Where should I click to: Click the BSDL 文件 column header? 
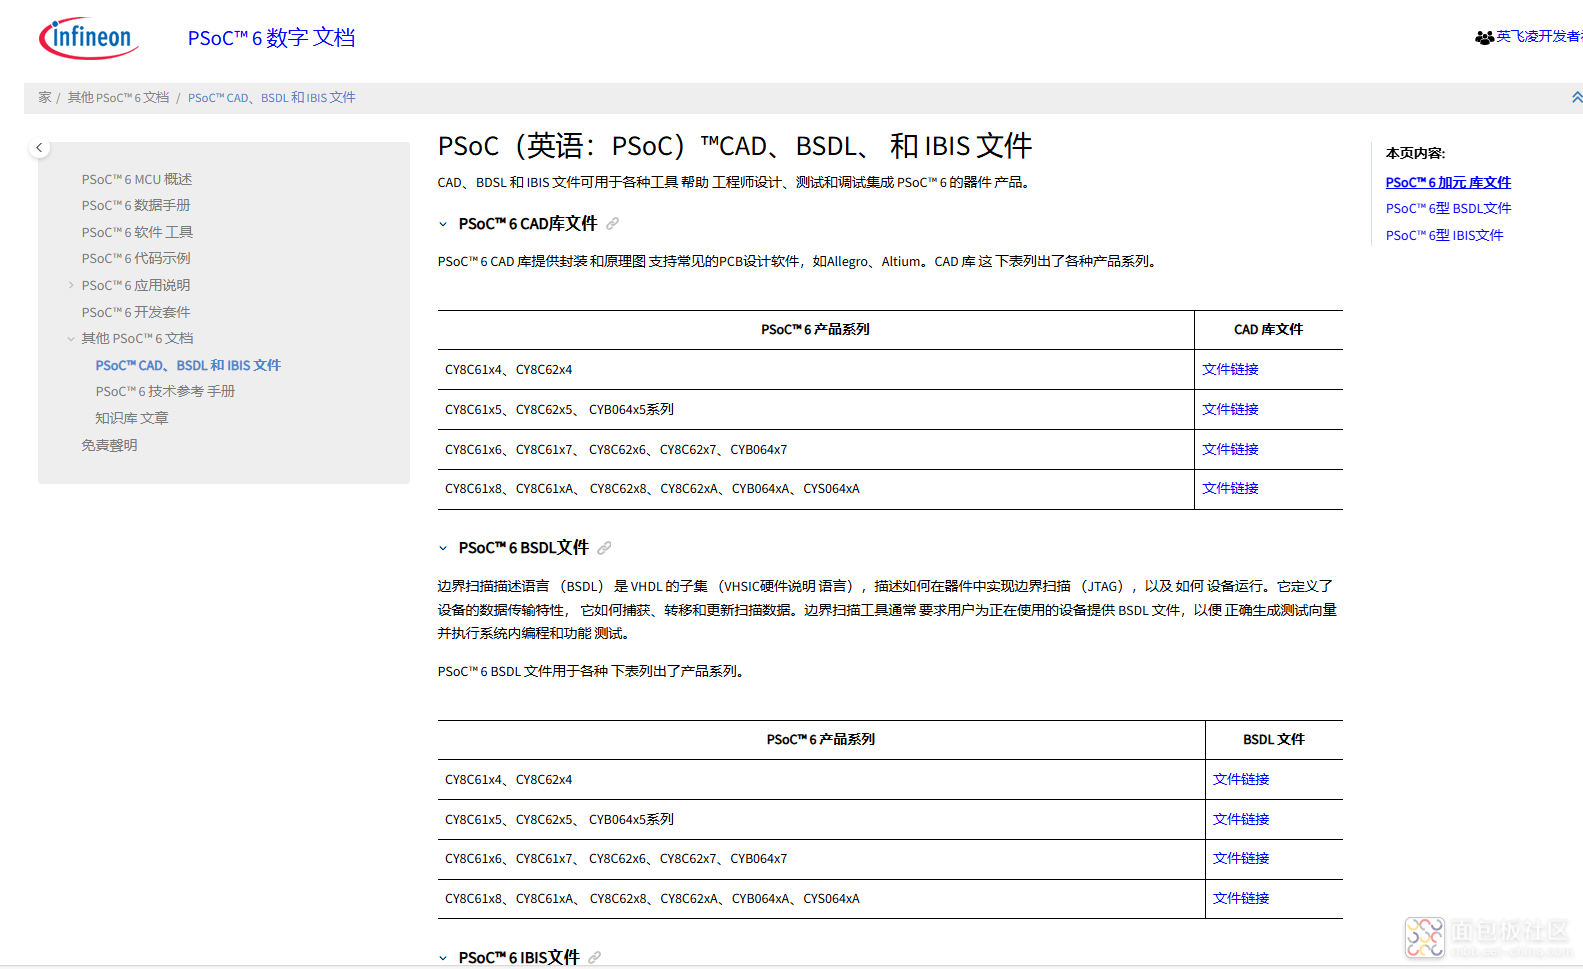click(x=1274, y=739)
